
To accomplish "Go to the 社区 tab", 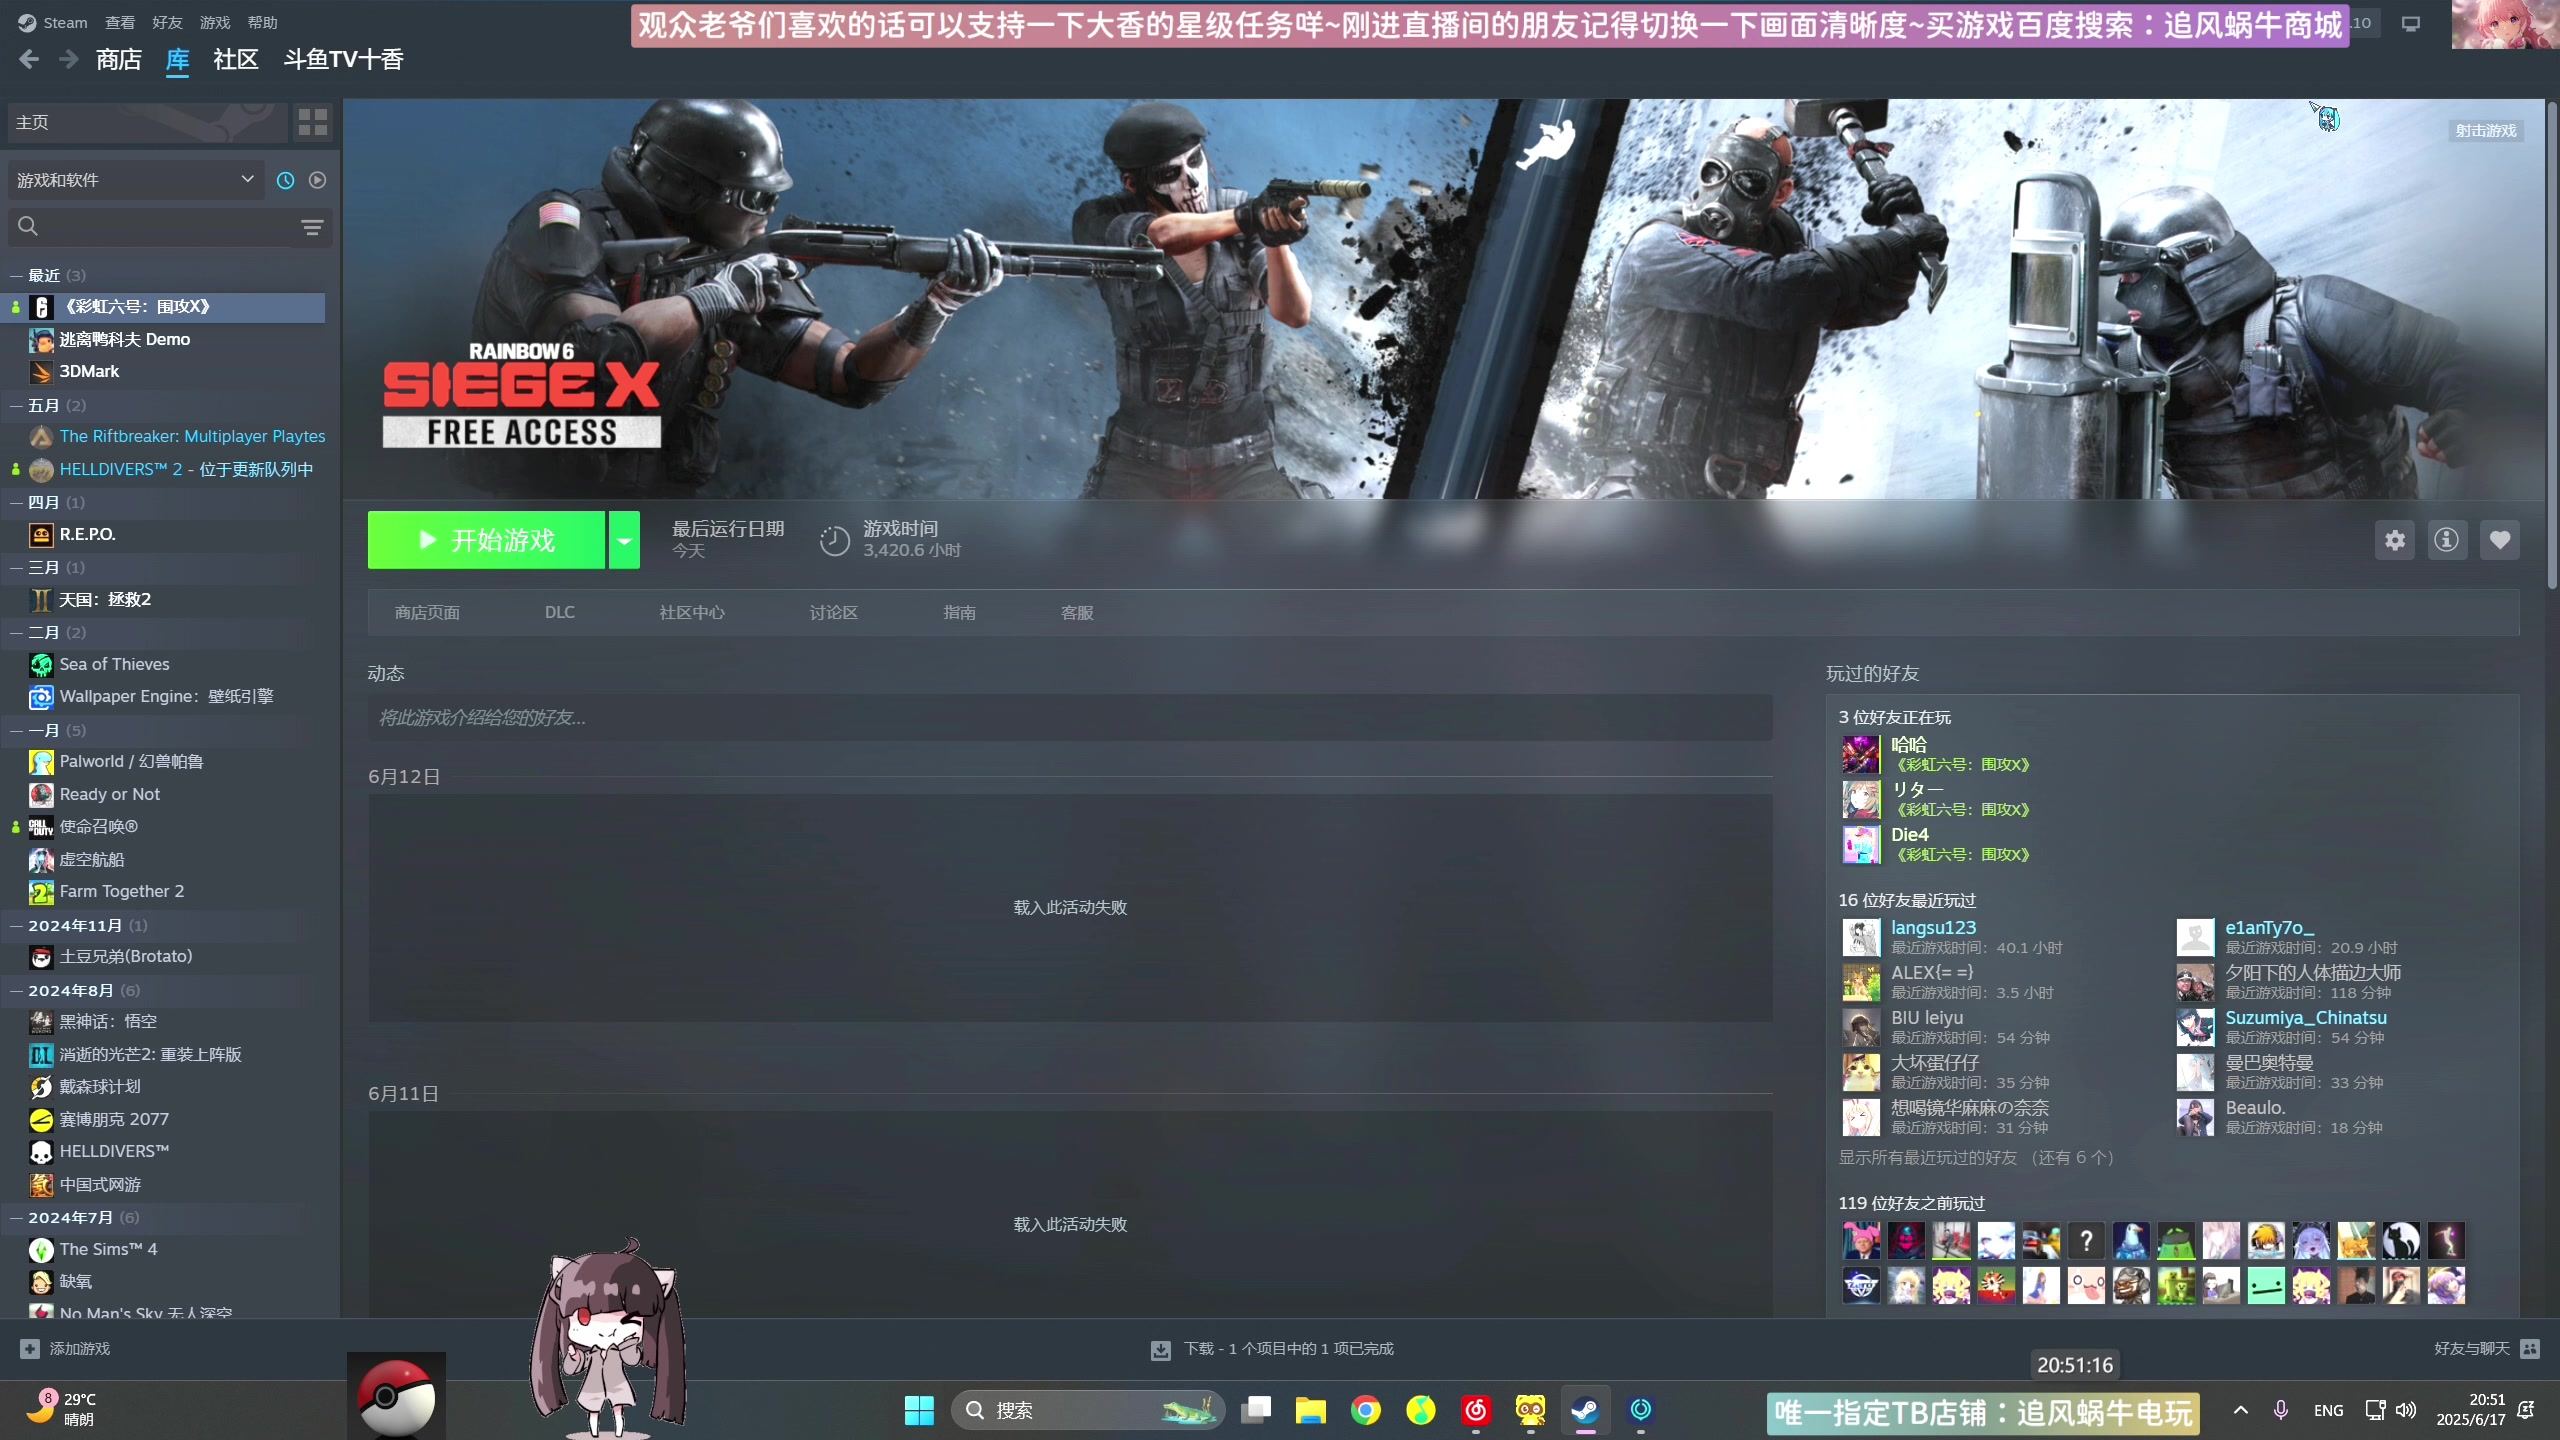I will (236, 60).
